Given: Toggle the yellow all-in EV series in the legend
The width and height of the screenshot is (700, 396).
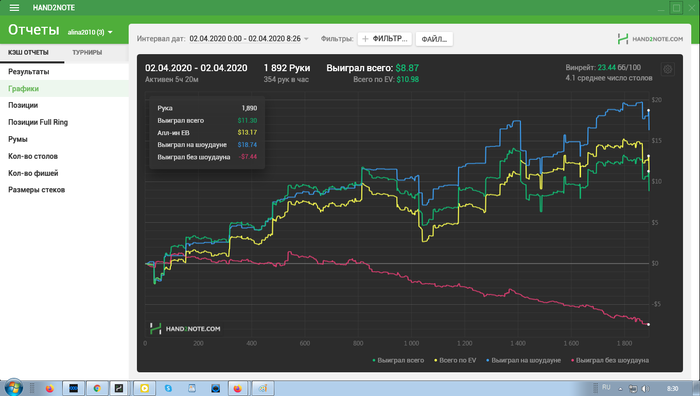Looking at the screenshot, I should (x=455, y=360).
